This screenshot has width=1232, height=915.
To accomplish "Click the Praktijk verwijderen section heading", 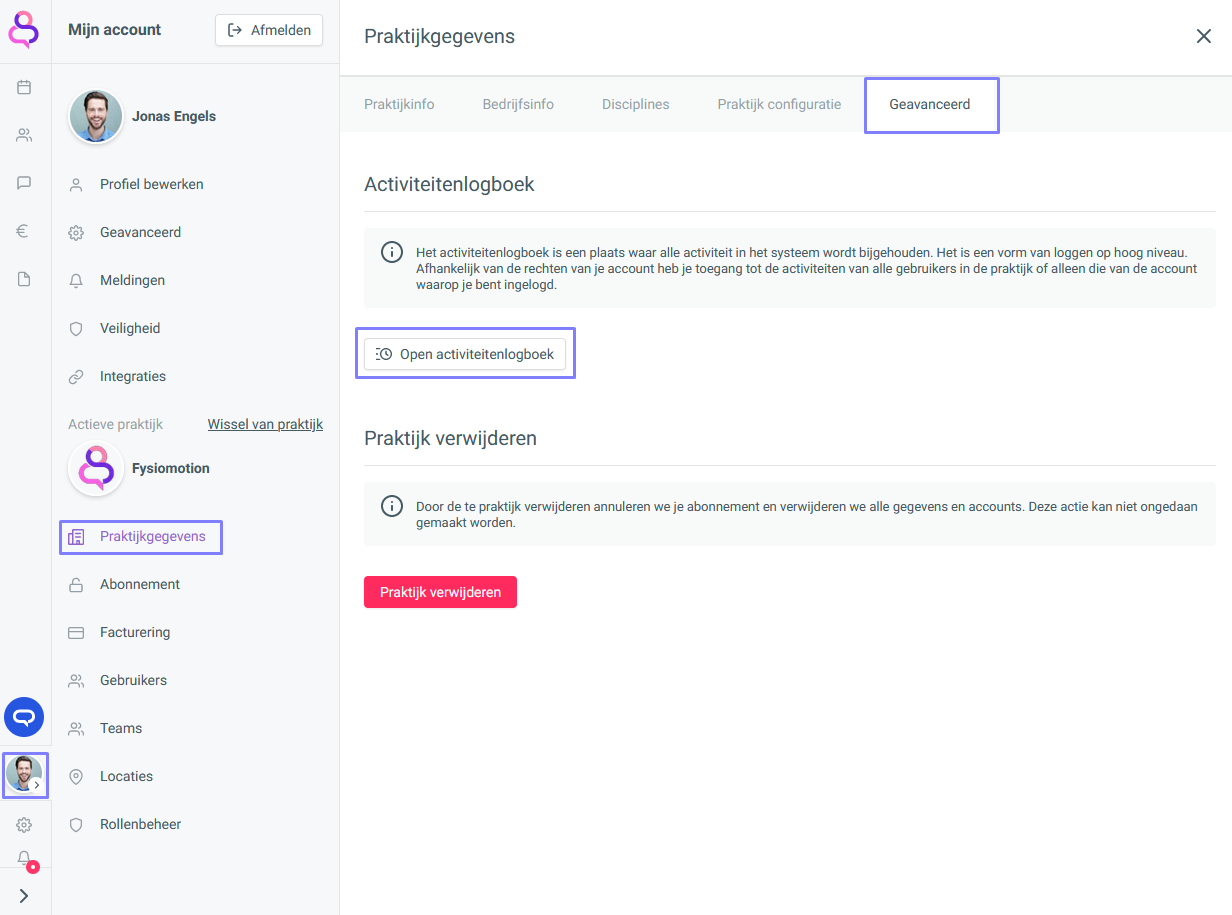I will click(450, 438).
